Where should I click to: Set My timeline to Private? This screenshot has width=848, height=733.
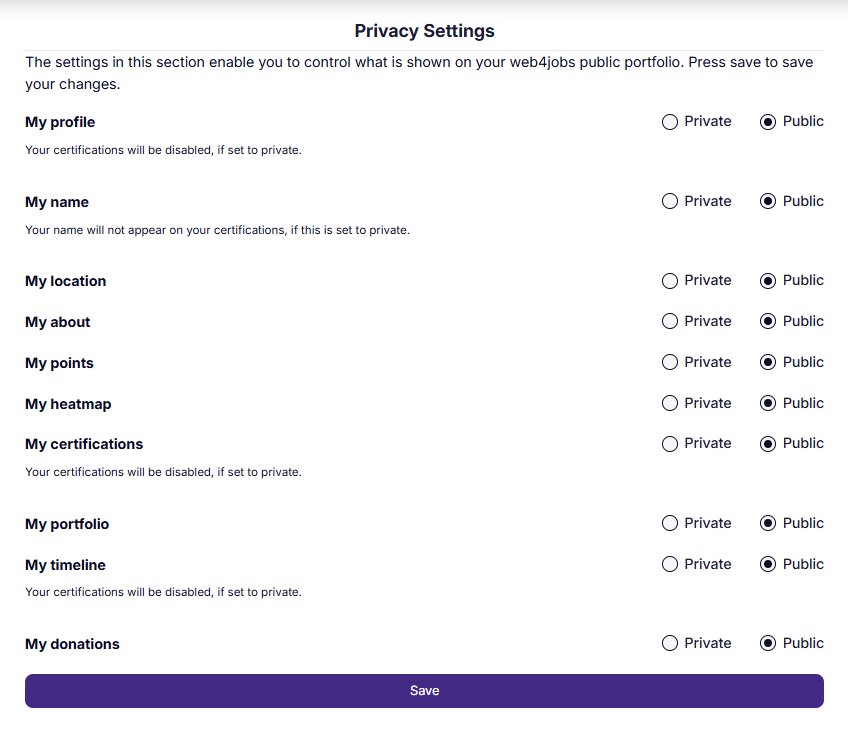pos(670,565)
